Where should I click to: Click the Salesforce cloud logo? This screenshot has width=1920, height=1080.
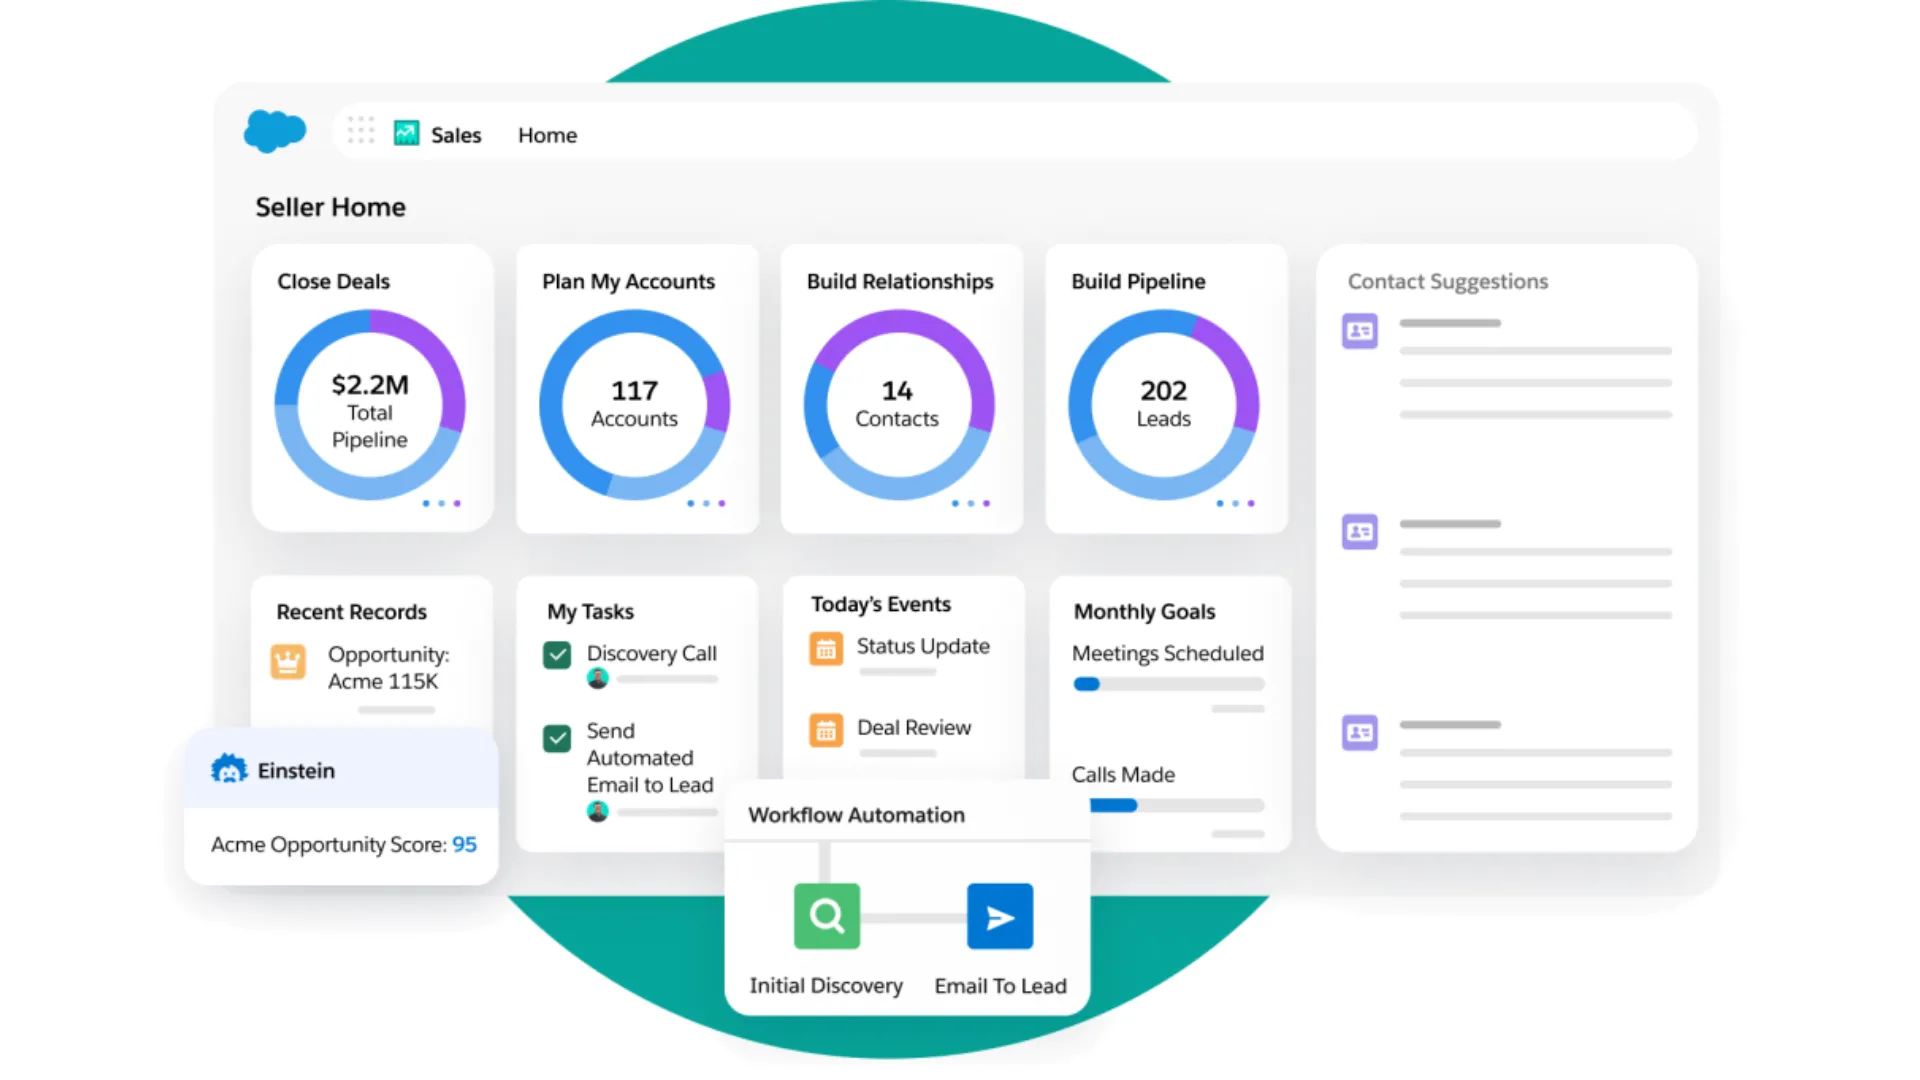coord(274,131)
